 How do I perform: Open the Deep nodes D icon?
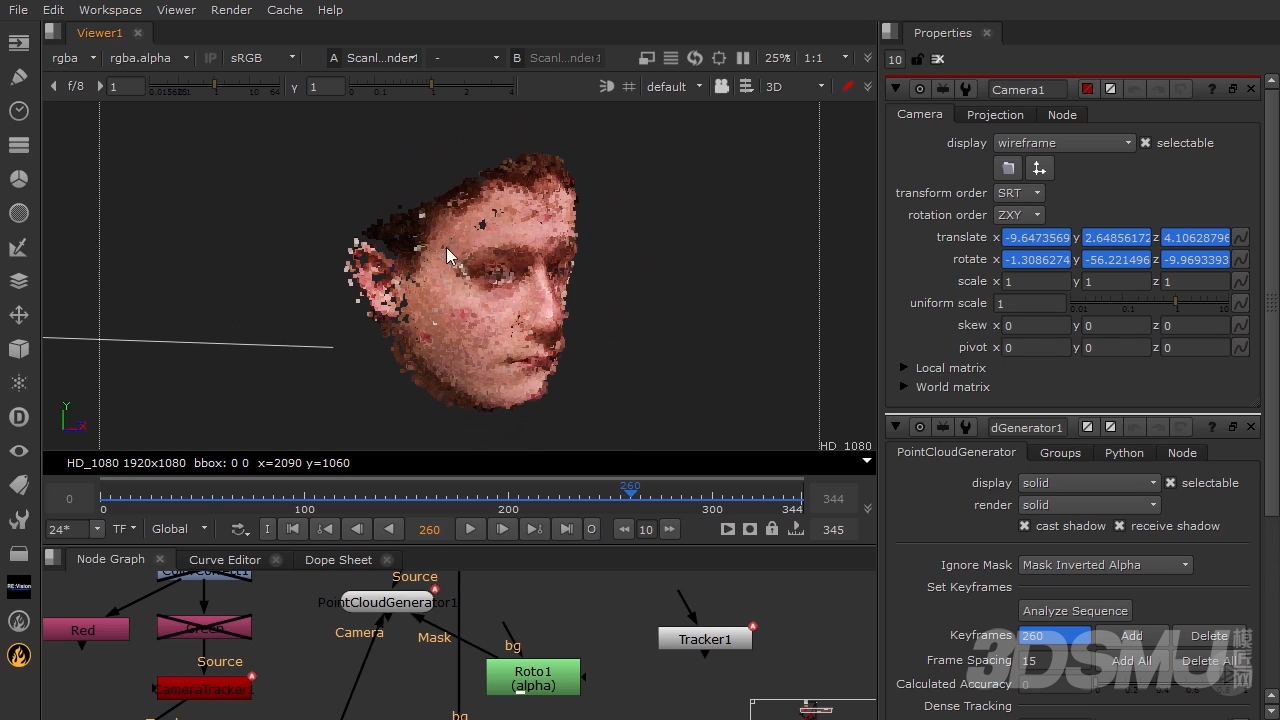(19, 417)
